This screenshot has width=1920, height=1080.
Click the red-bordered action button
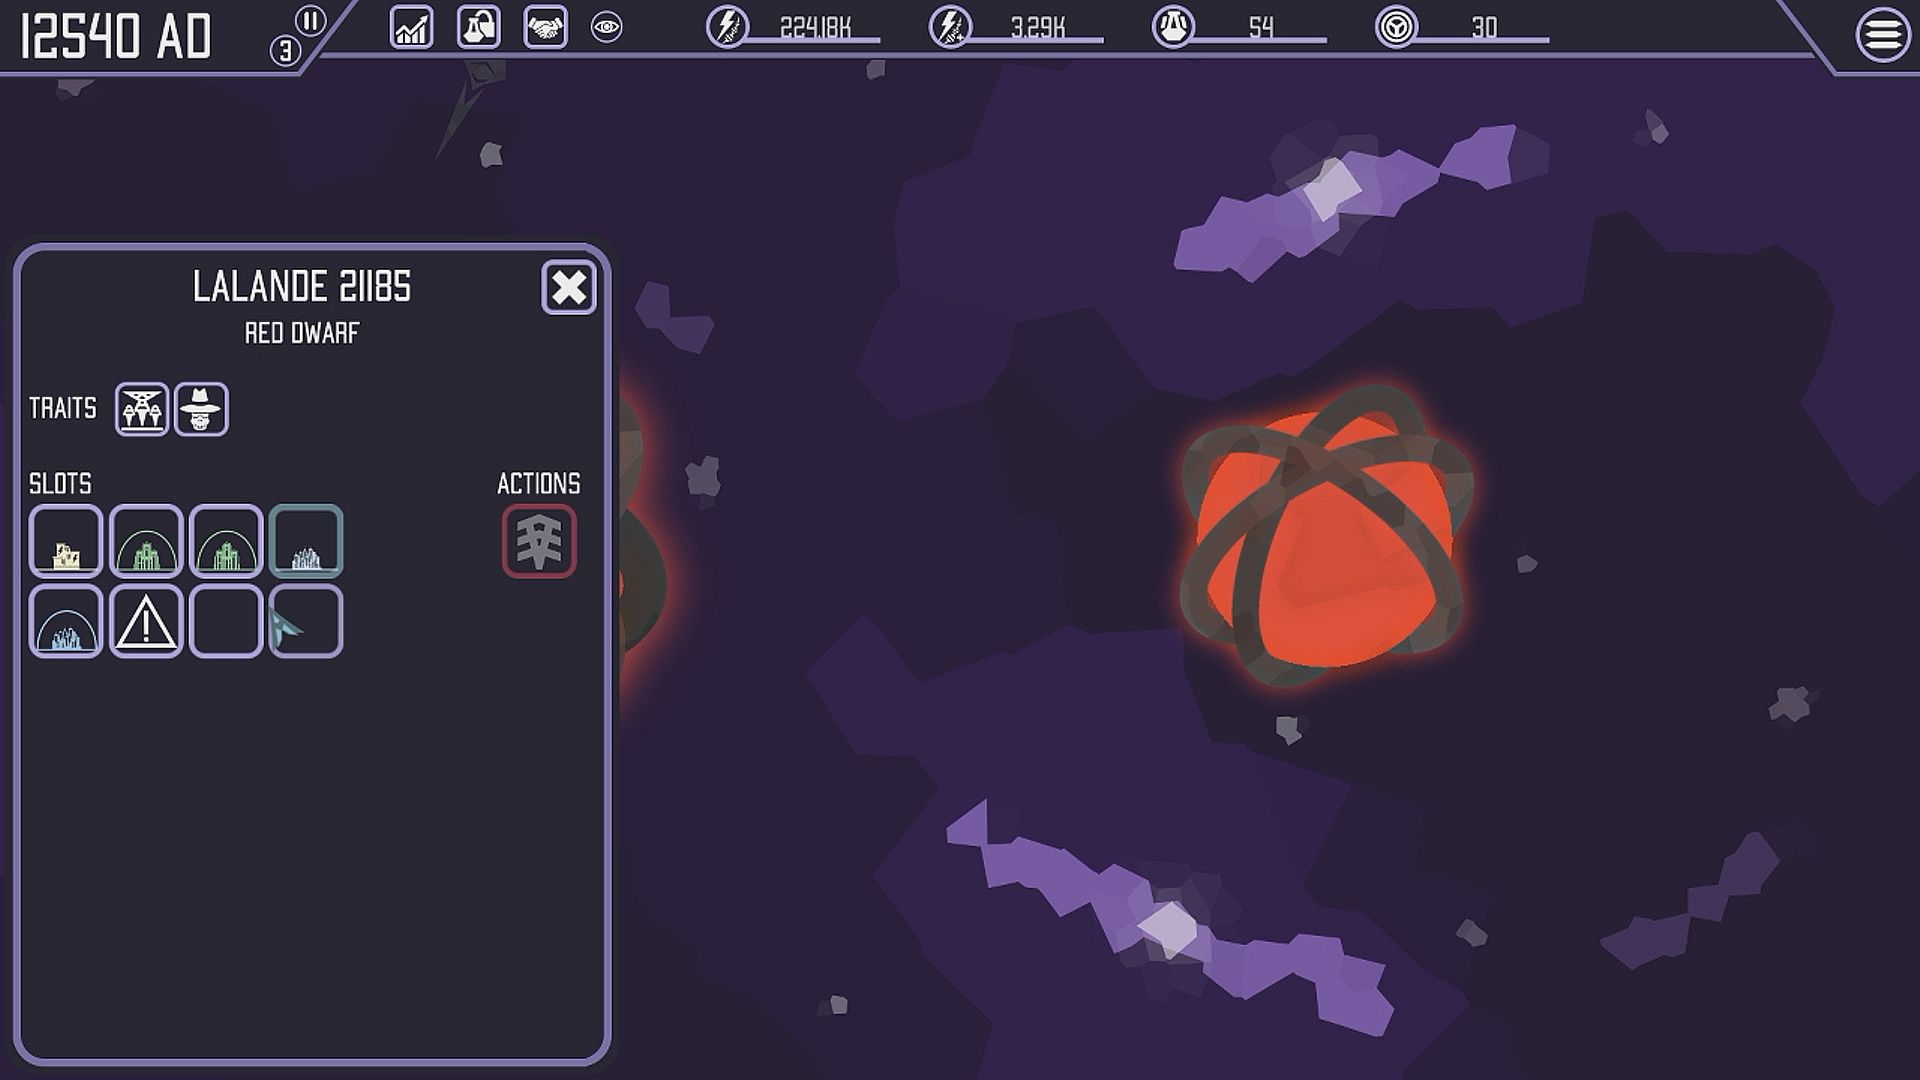pos(539,541)
